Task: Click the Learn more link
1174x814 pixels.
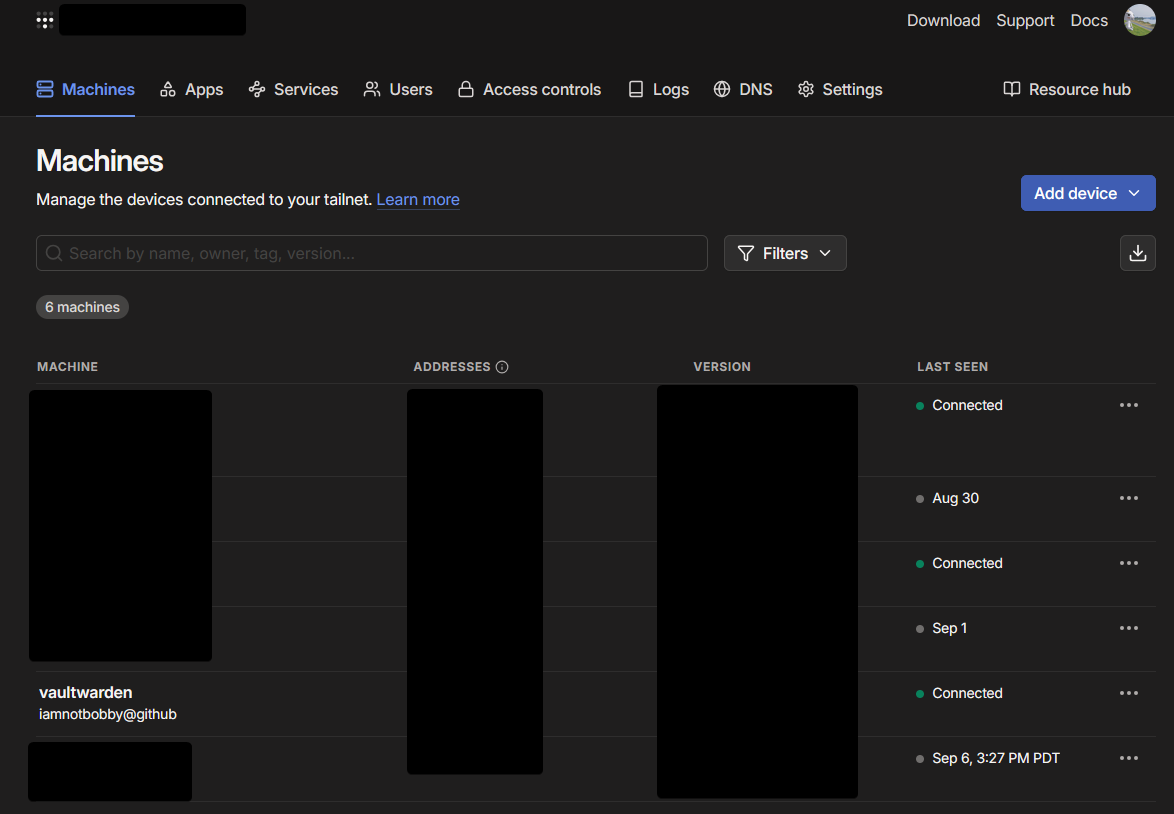Action: 418,199
